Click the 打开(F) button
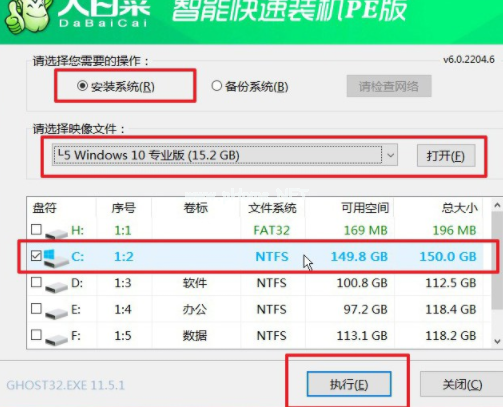Screen dimensions: 503x407 tap(446, 155)
